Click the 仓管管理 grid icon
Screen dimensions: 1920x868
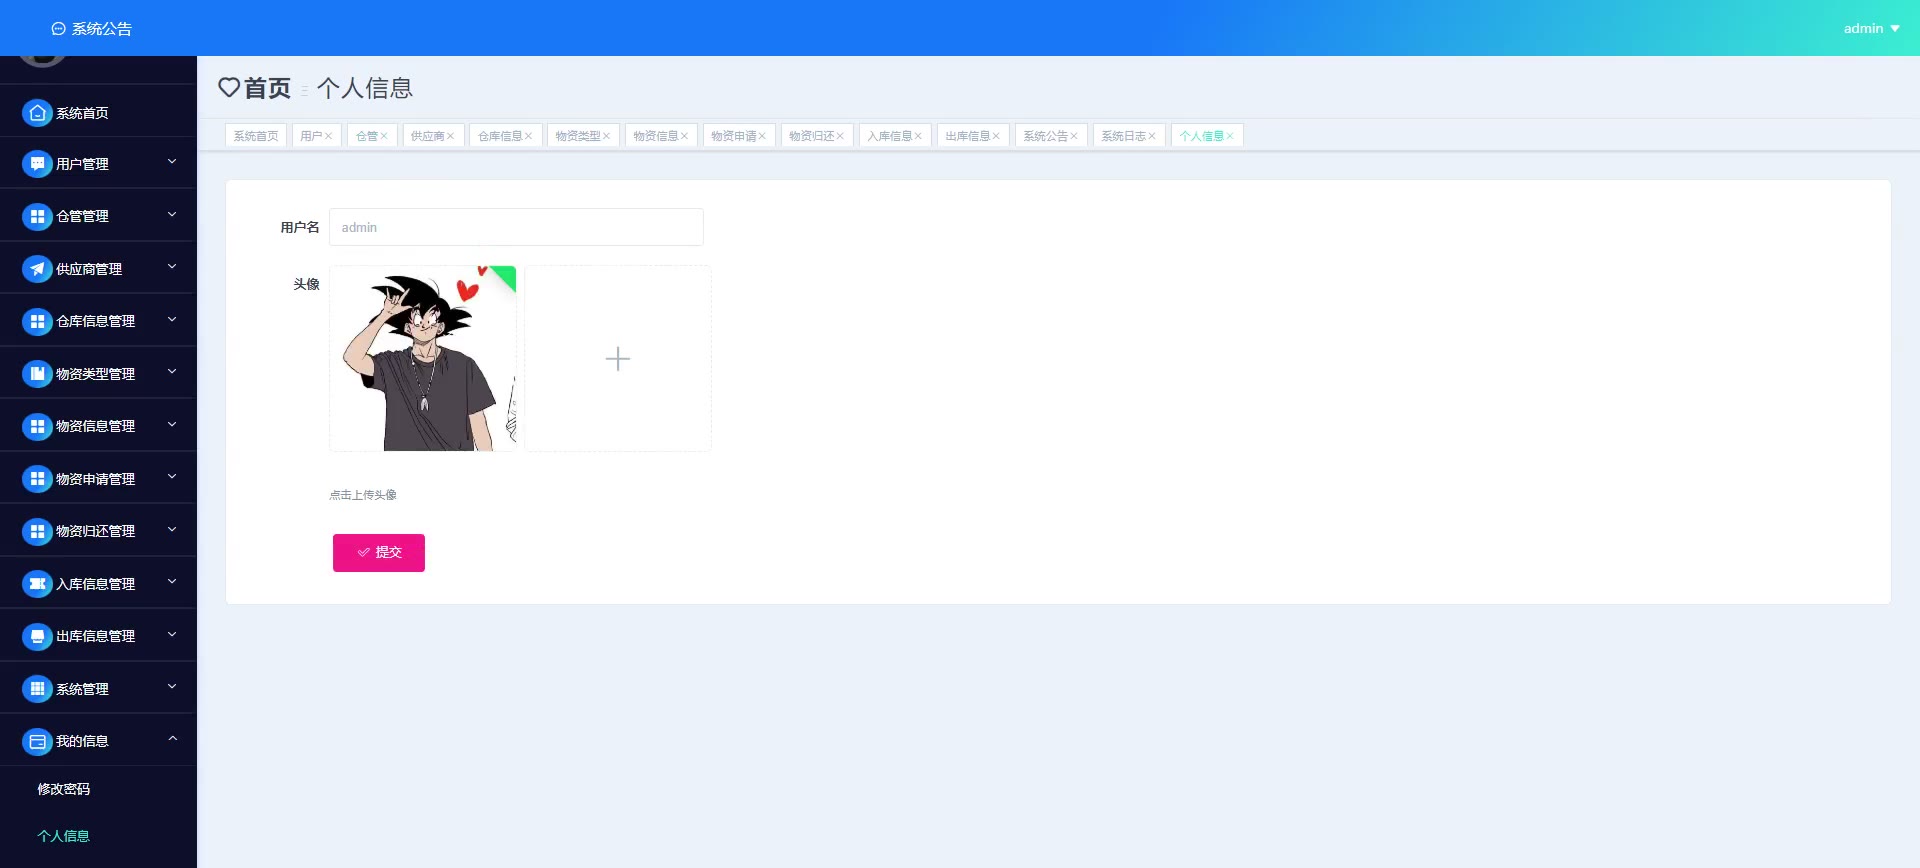[x=37, y=216]
